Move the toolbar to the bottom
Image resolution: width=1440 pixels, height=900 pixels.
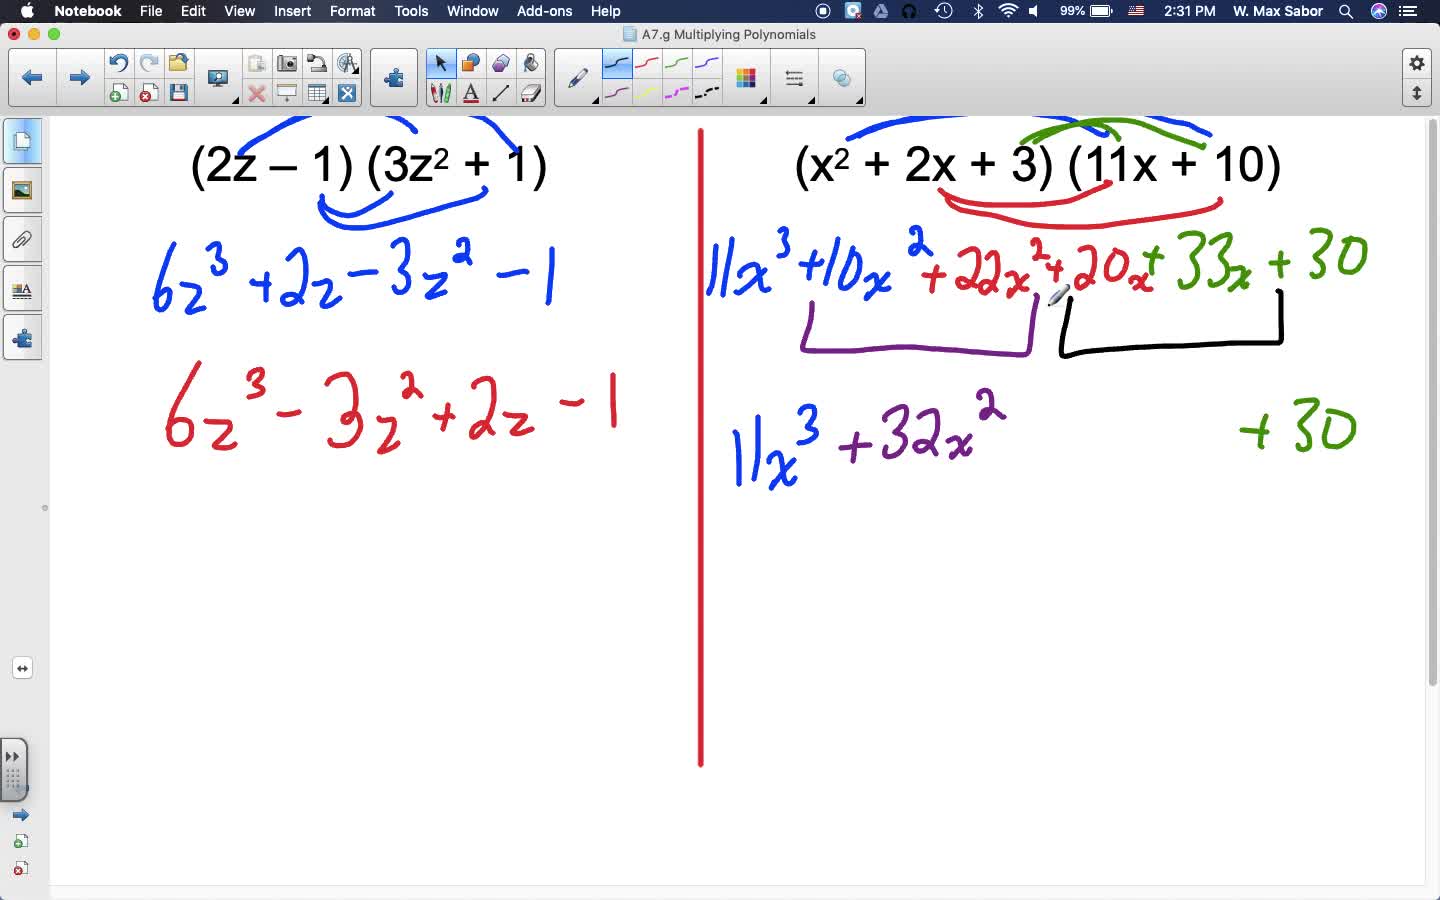coord(1417,92)
